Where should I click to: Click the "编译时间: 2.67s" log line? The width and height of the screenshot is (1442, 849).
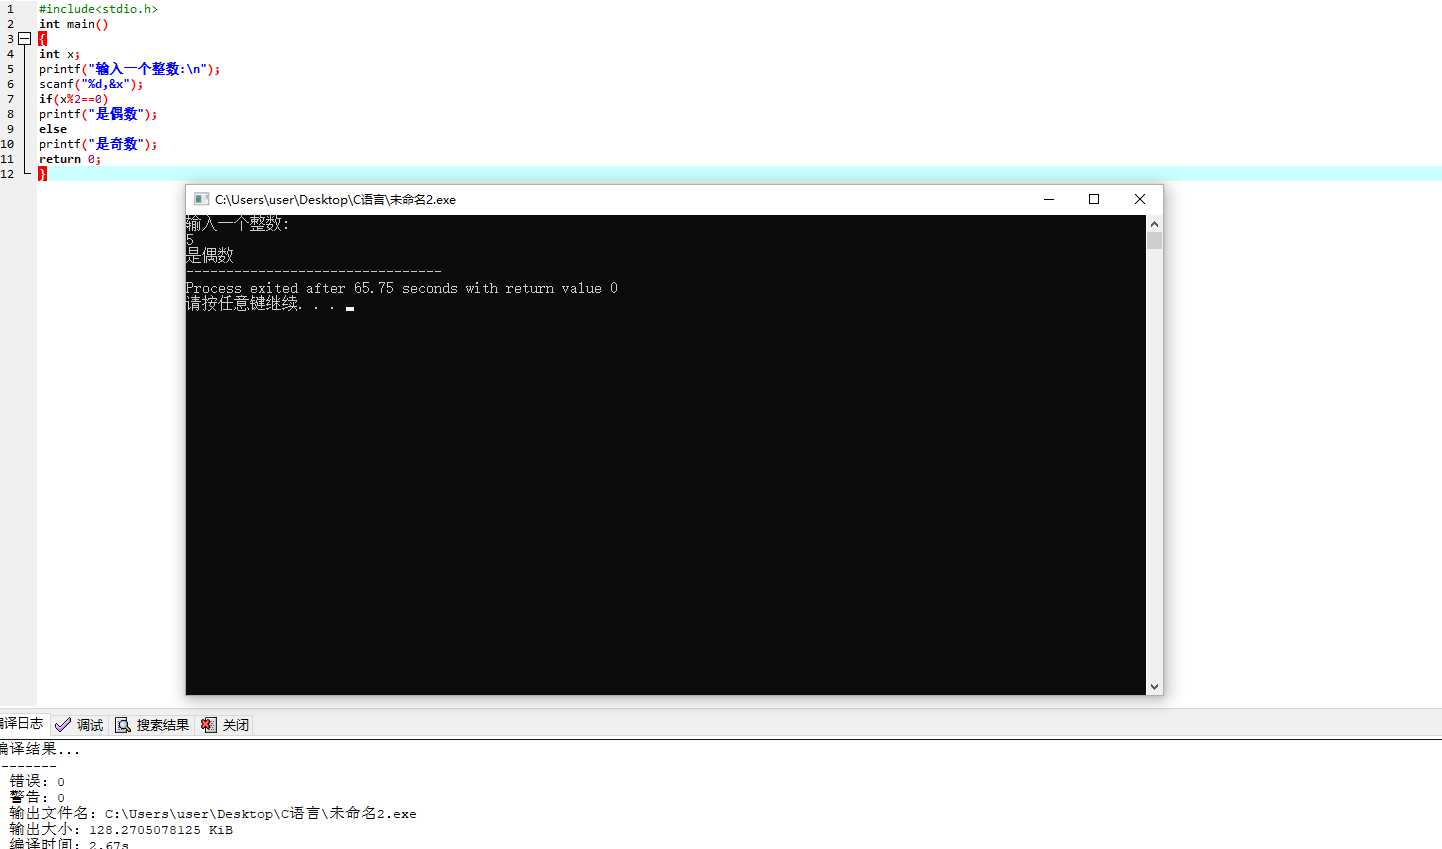point(69,843)
